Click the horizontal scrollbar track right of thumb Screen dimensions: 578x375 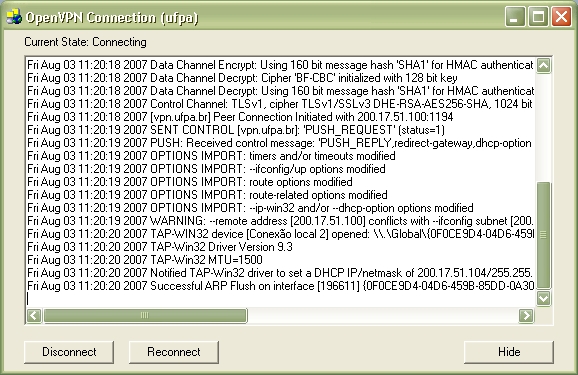[x=383, y=316]
